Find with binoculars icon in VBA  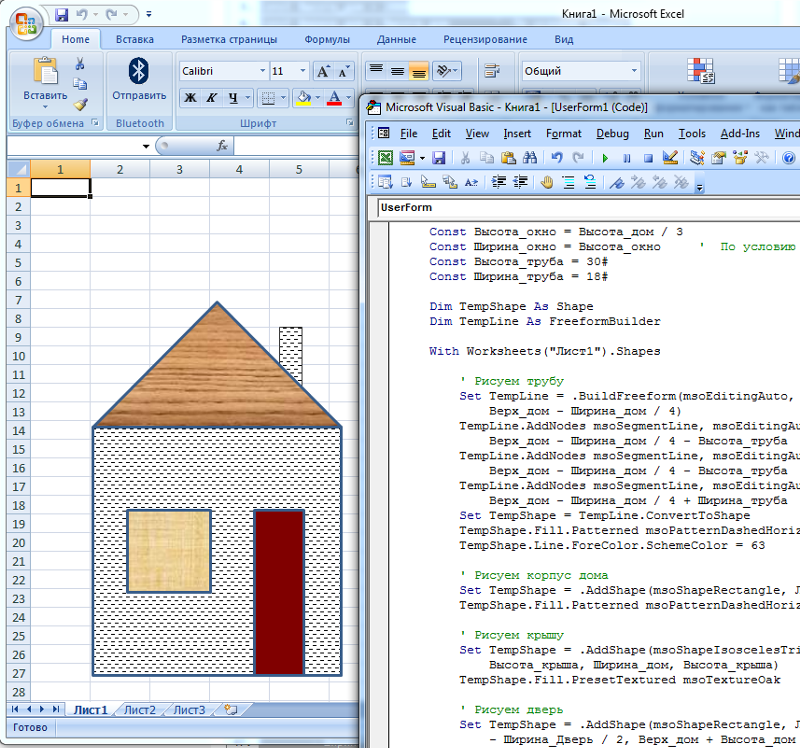pyautogui.click(x=530, y=158)
